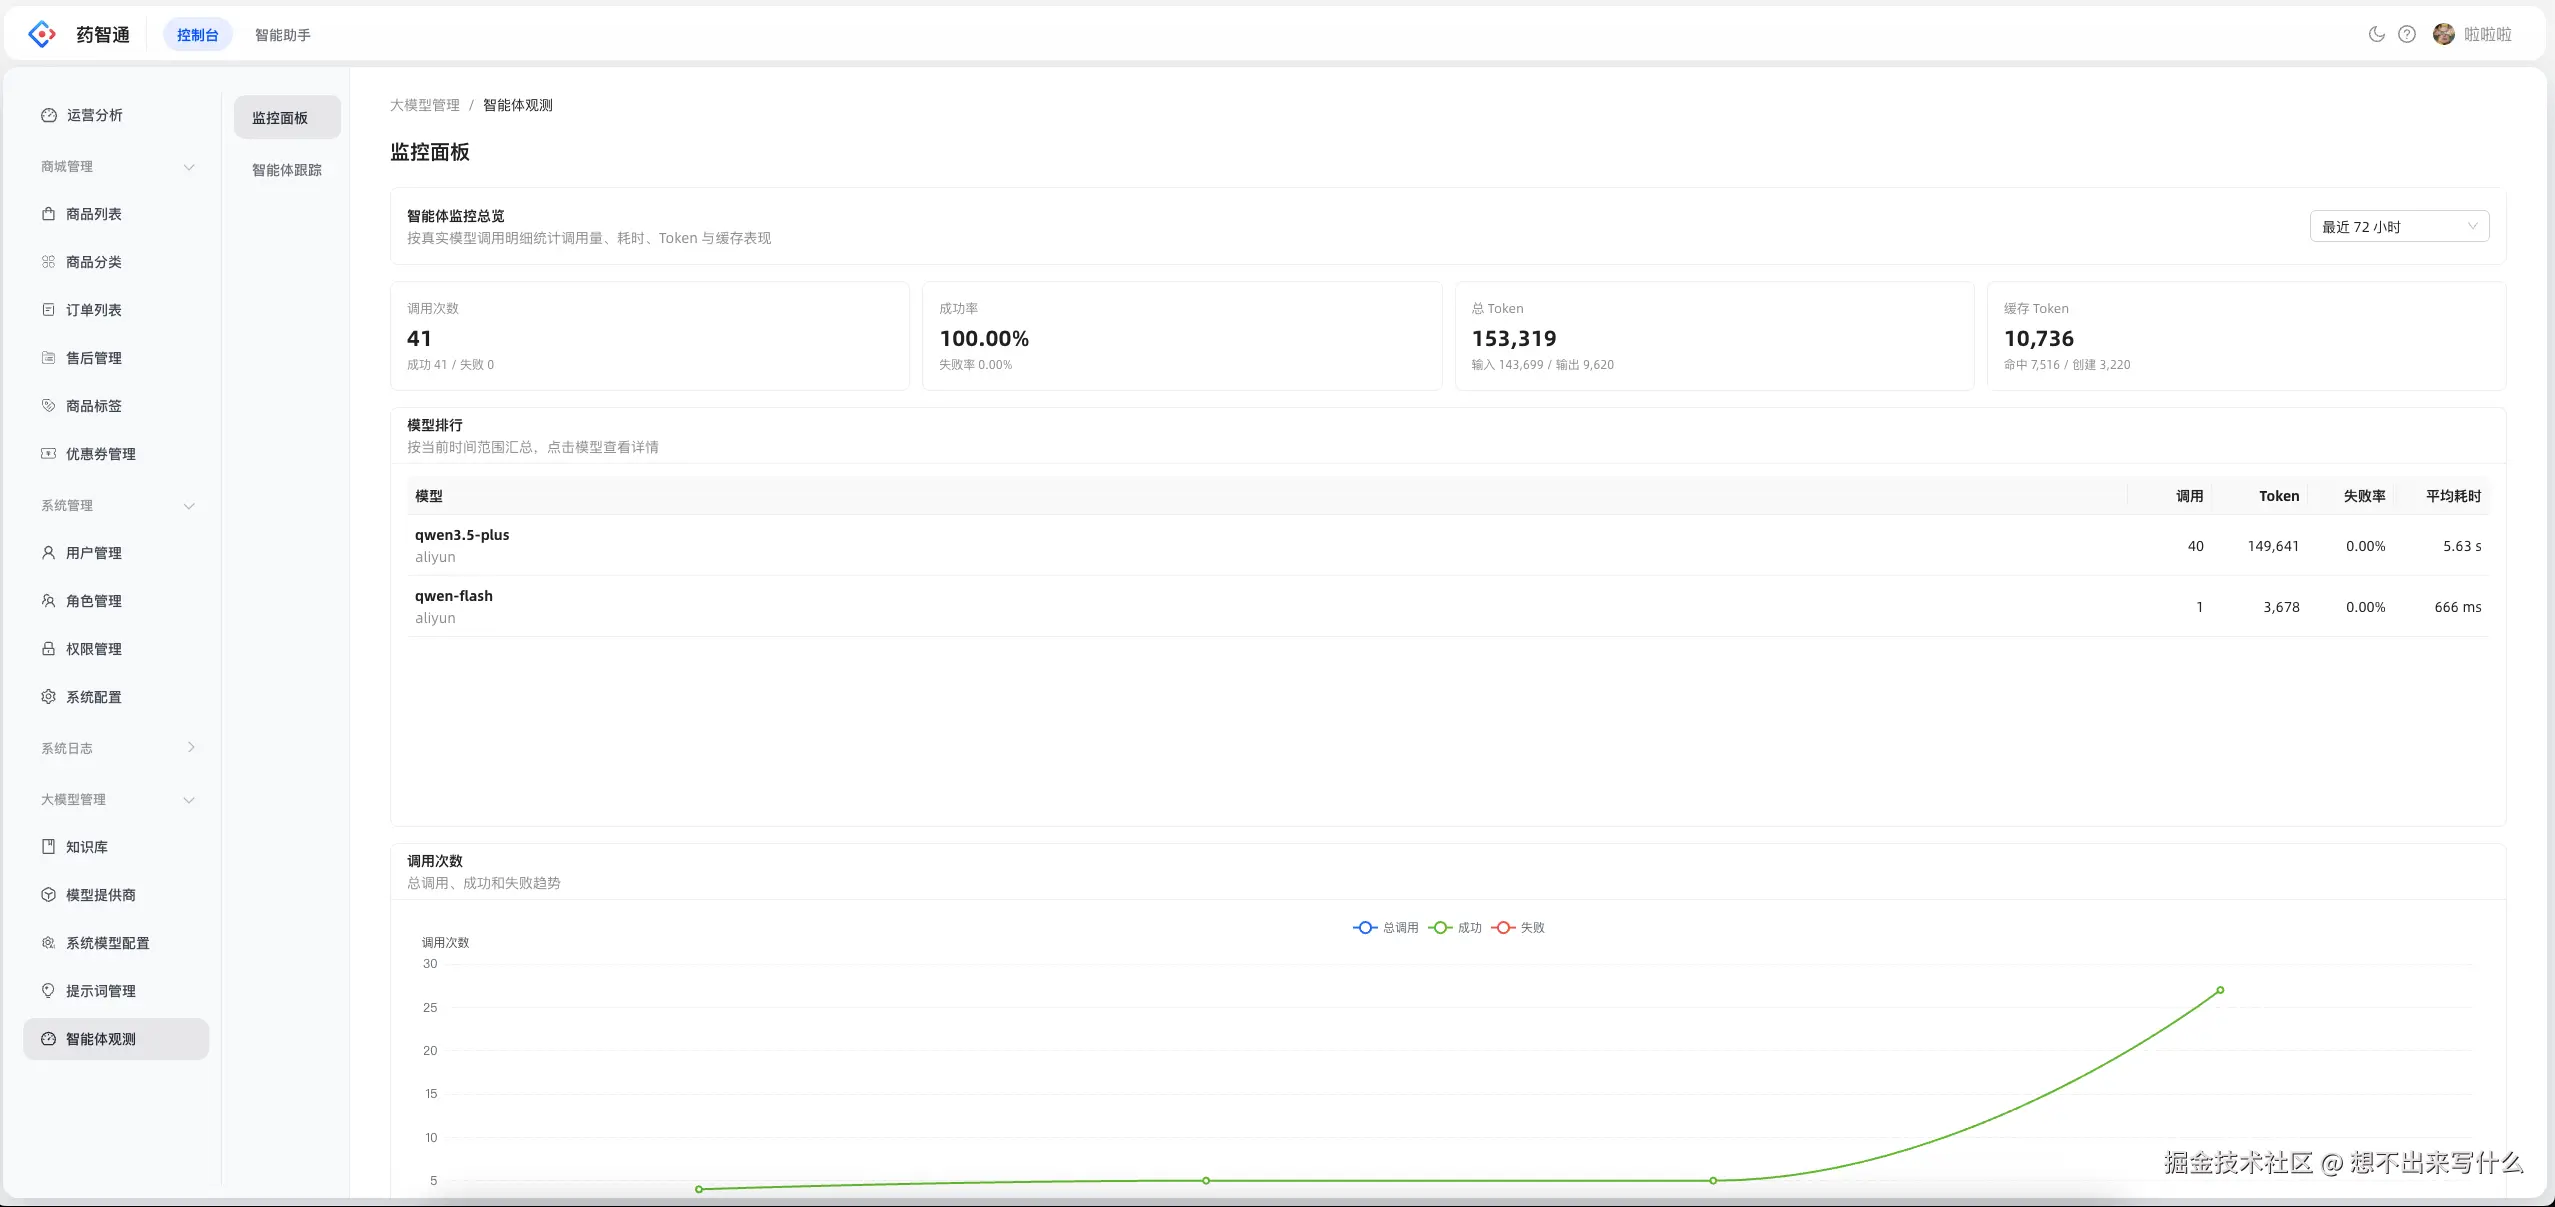Select the 监控面板 sub-menu item
This screenshot has height=1207, width=2555.
click(287, 118)
